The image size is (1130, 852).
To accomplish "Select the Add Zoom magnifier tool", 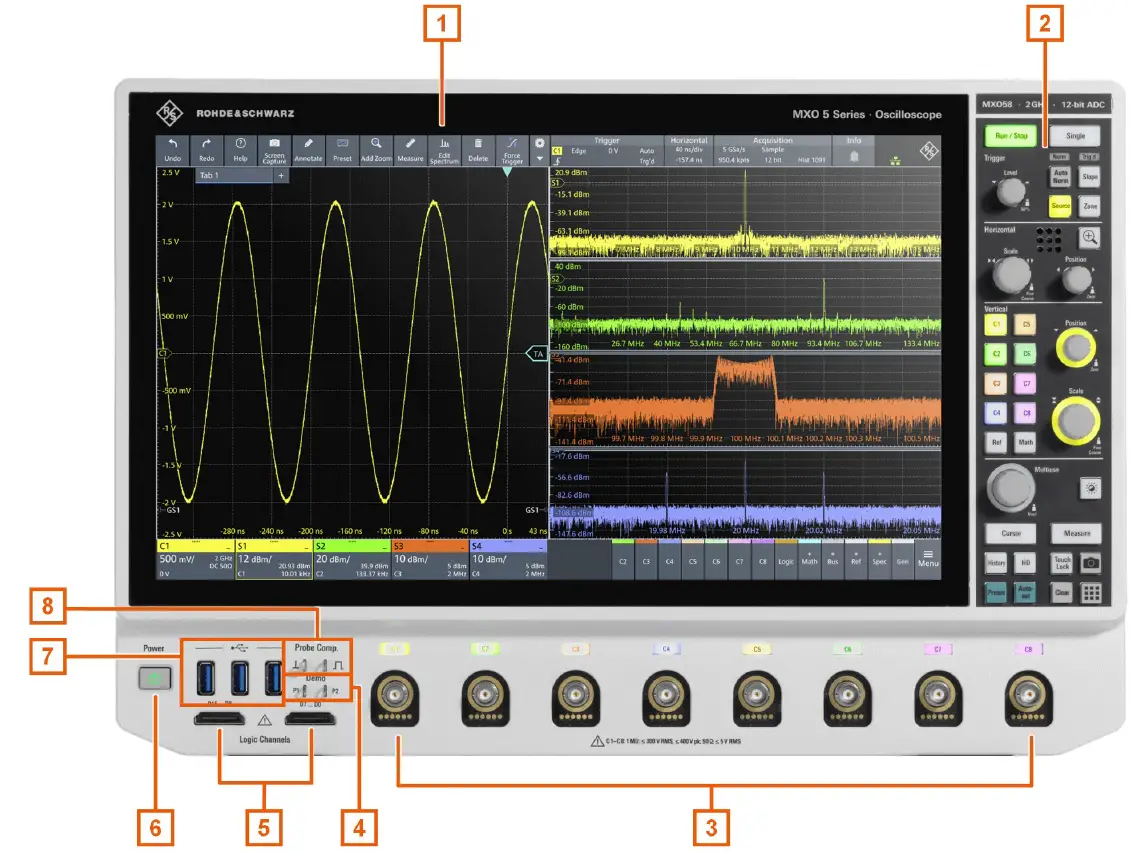I will (x=376, y=150).
